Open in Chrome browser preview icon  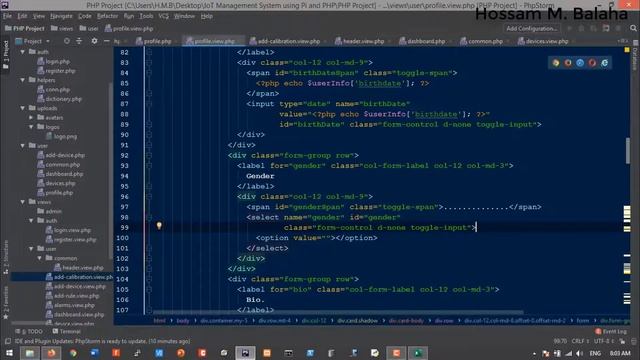[x=556, y=63]
